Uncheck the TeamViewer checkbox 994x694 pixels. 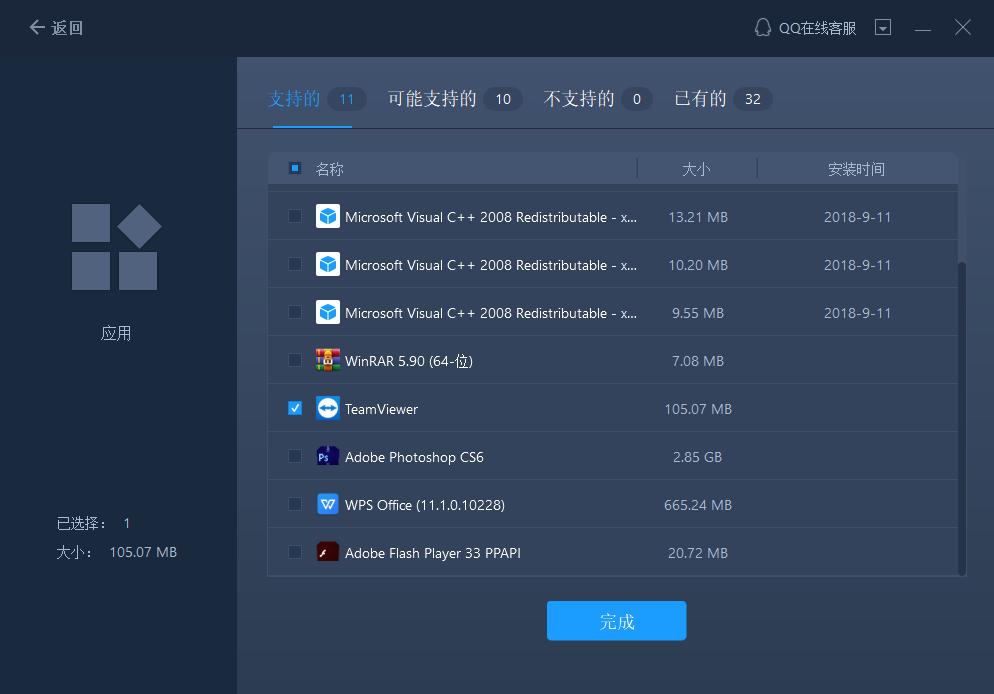pyautogui.click(x=295, y=408)
